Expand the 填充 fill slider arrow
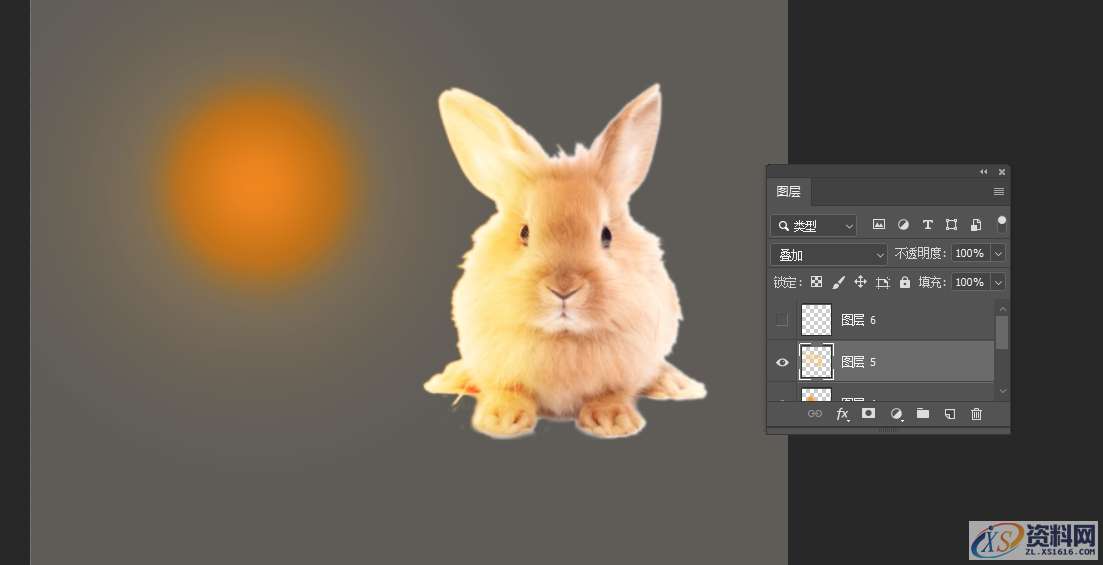The width and height of the screenshot is (1103, 565). click(x=997, y=282)
